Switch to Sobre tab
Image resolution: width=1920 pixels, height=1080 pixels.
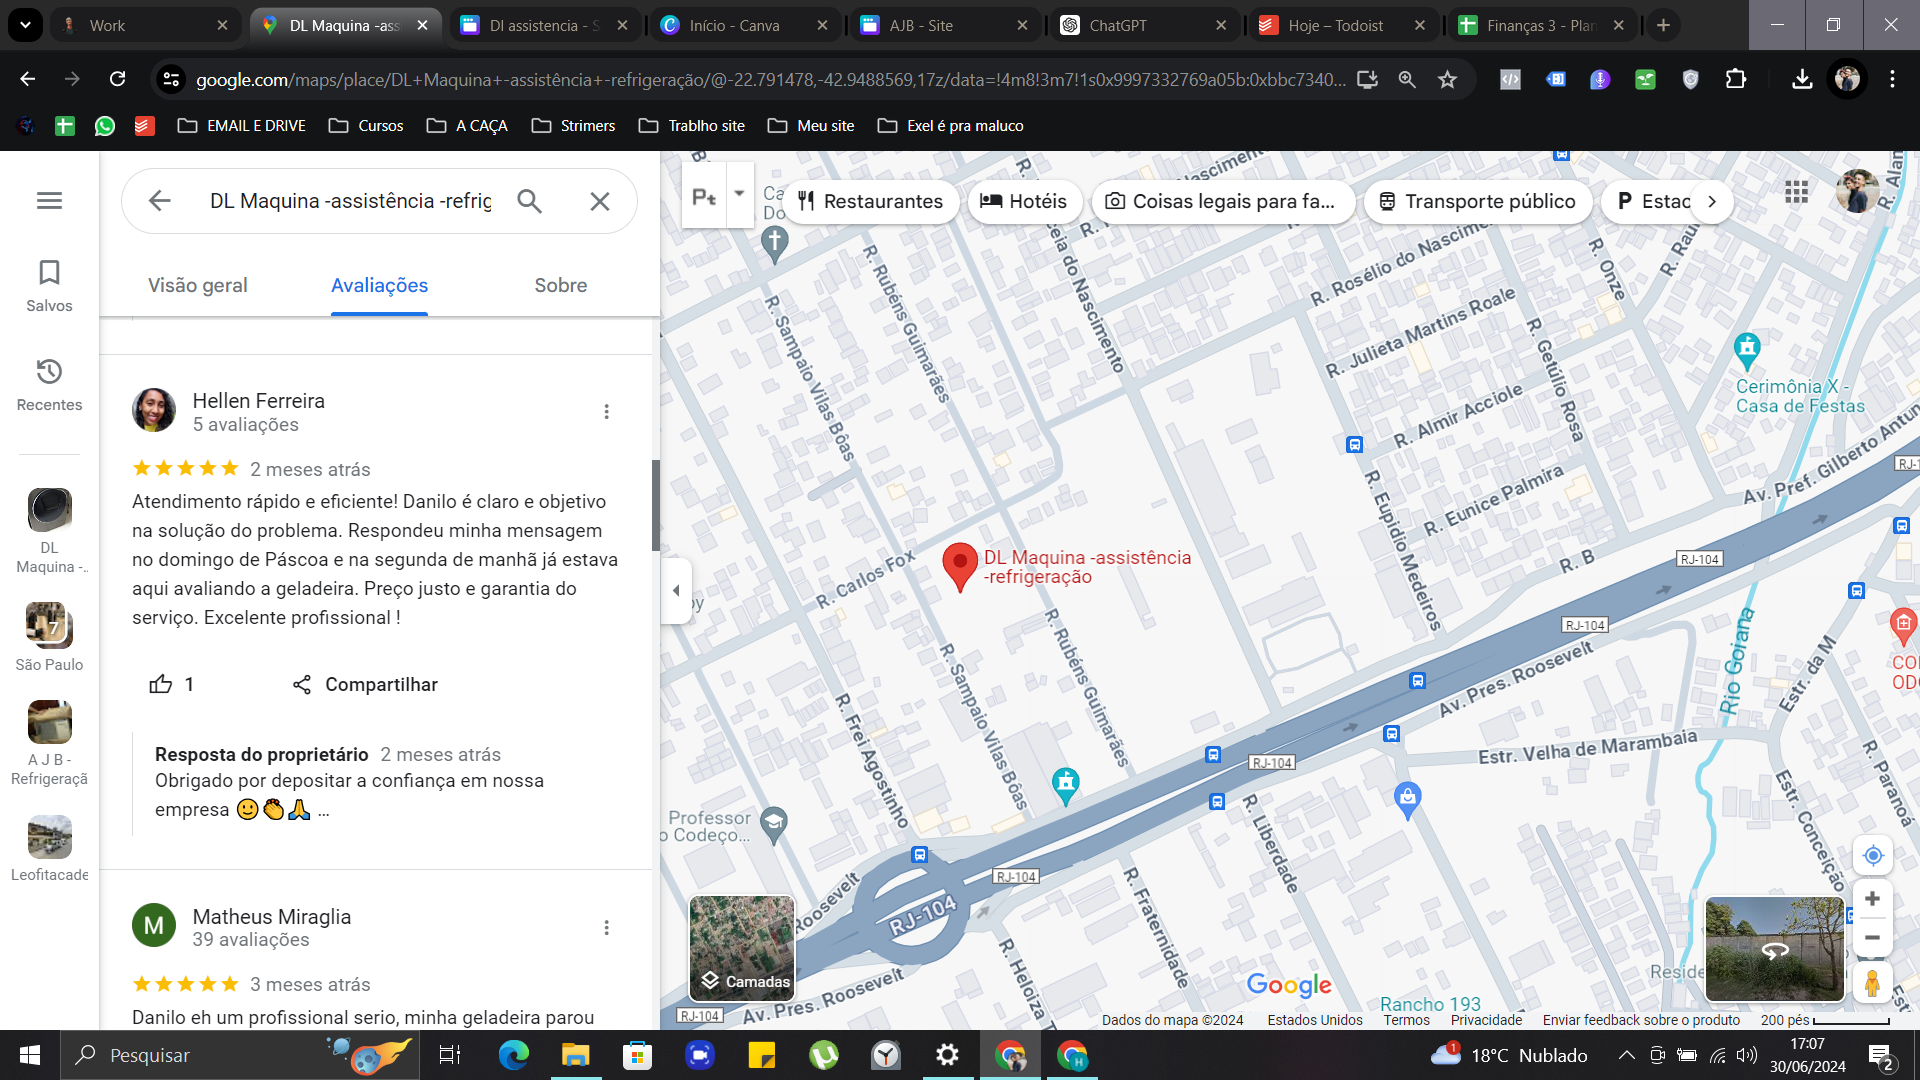click(x=561, y=286)
